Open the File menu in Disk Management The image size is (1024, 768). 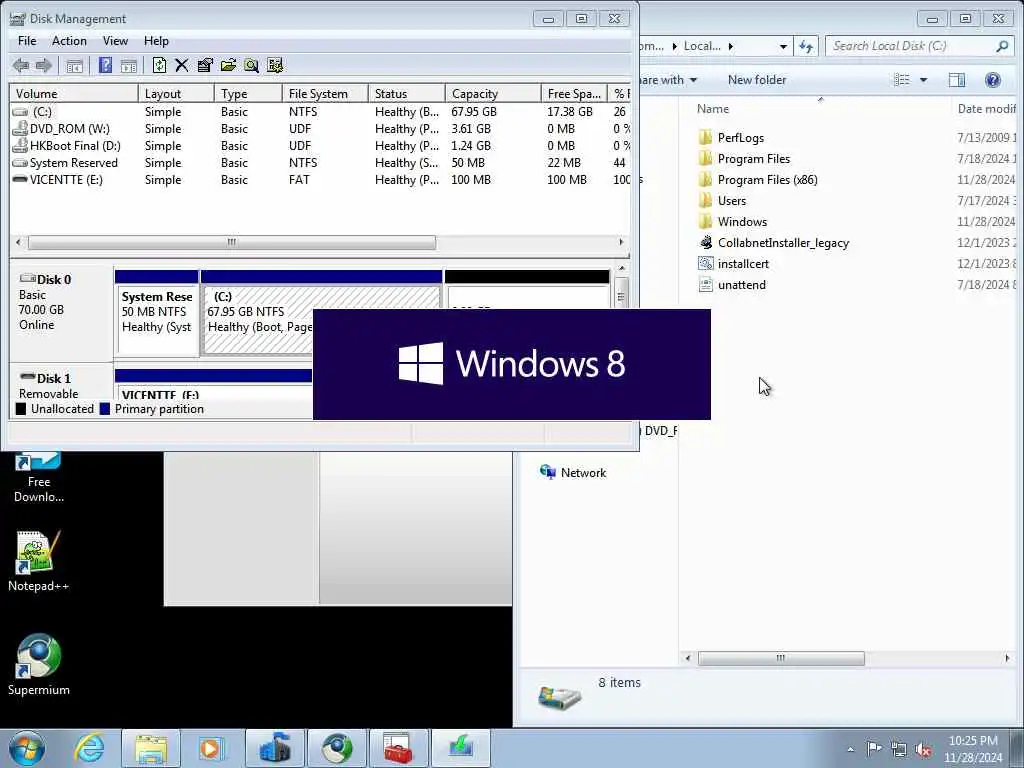[x=27, y=40]
